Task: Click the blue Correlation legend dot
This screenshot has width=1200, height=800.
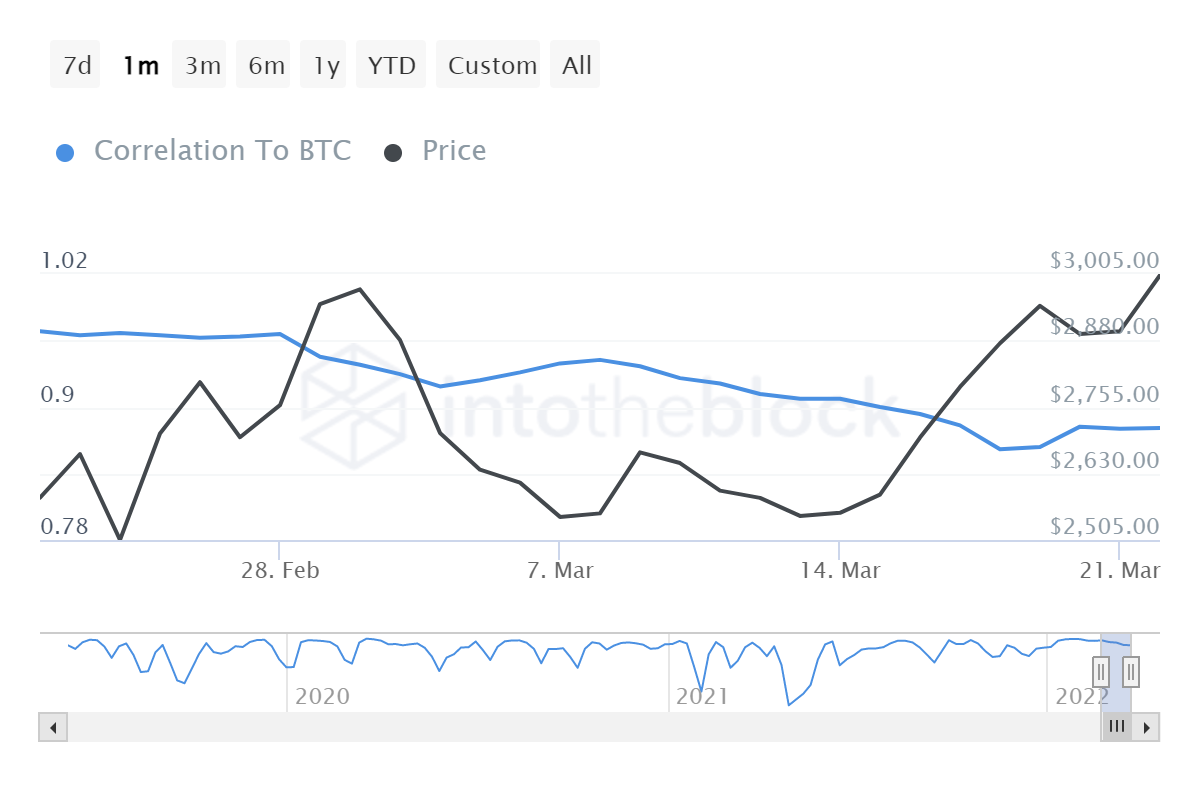Action: point(65,153)
